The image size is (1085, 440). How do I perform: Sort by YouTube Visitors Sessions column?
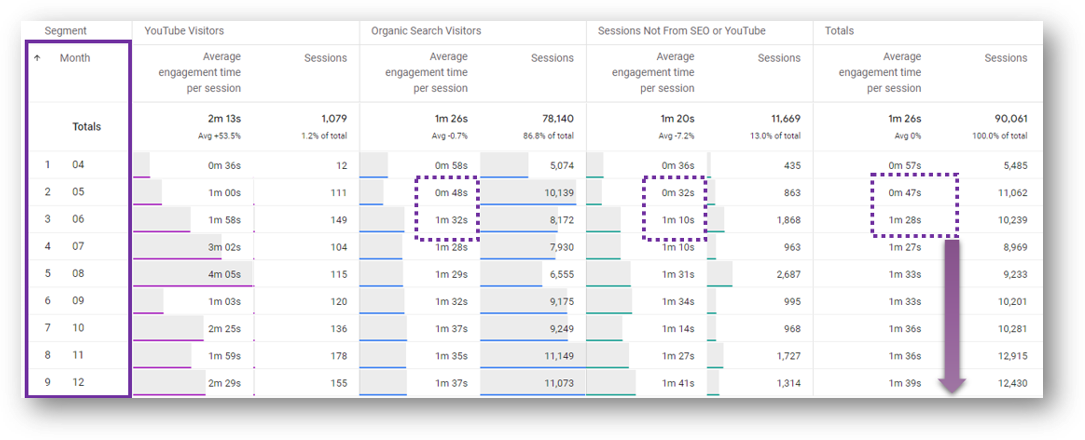coord(325,58)
